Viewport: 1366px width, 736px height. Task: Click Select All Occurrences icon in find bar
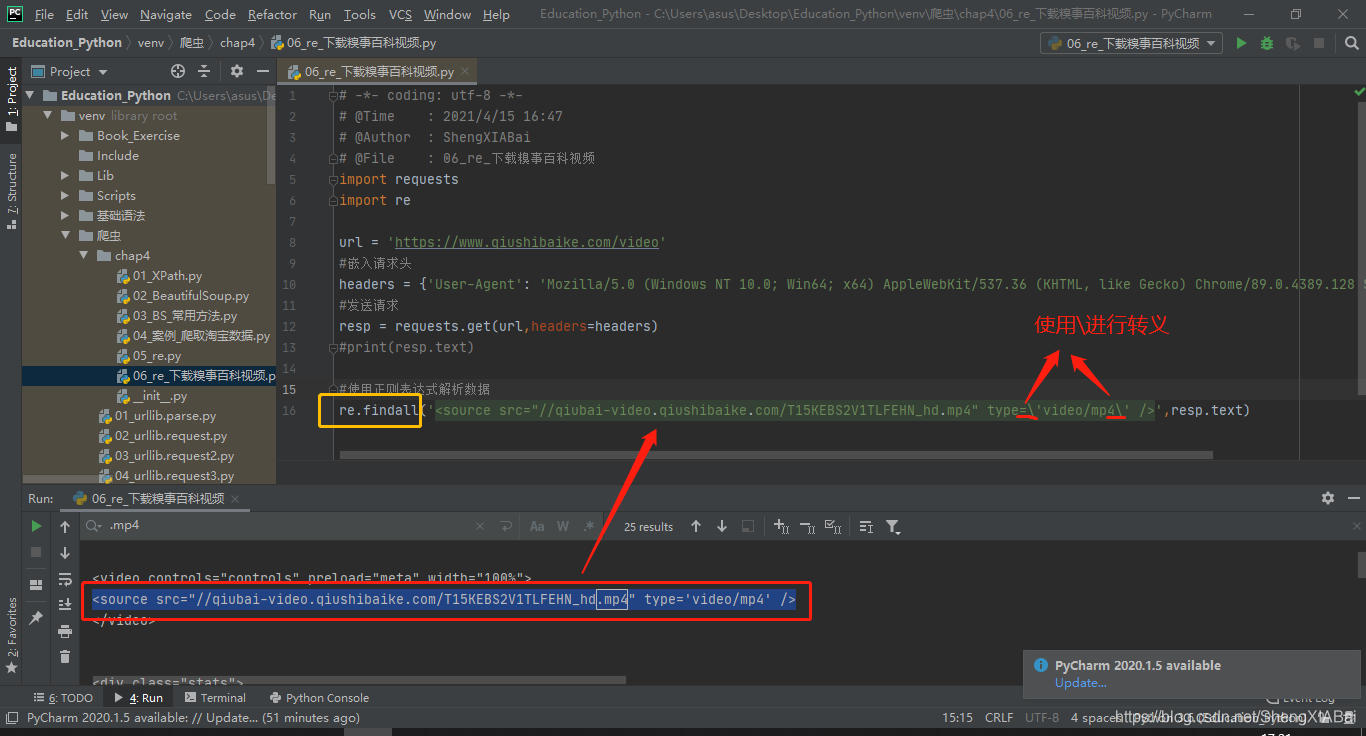[x=832, y=526]
